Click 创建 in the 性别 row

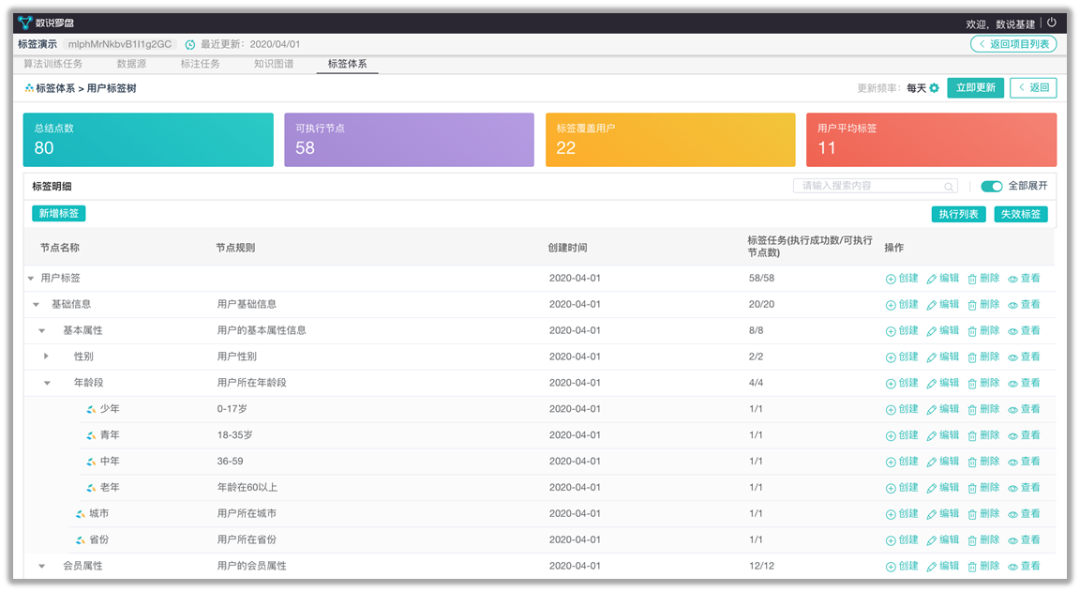click(x=902, y=357)
